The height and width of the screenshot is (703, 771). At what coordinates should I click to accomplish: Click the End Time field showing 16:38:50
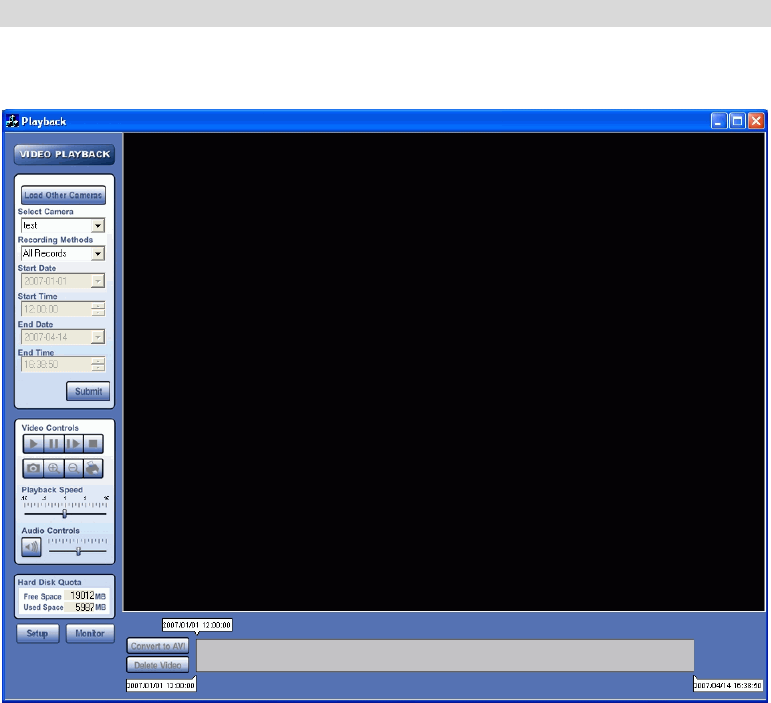(x=57, y=365)
